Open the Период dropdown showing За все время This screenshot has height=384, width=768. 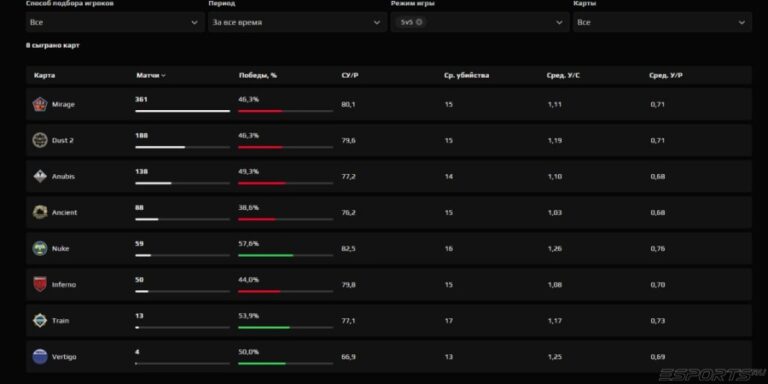click(x=297, y=22)
